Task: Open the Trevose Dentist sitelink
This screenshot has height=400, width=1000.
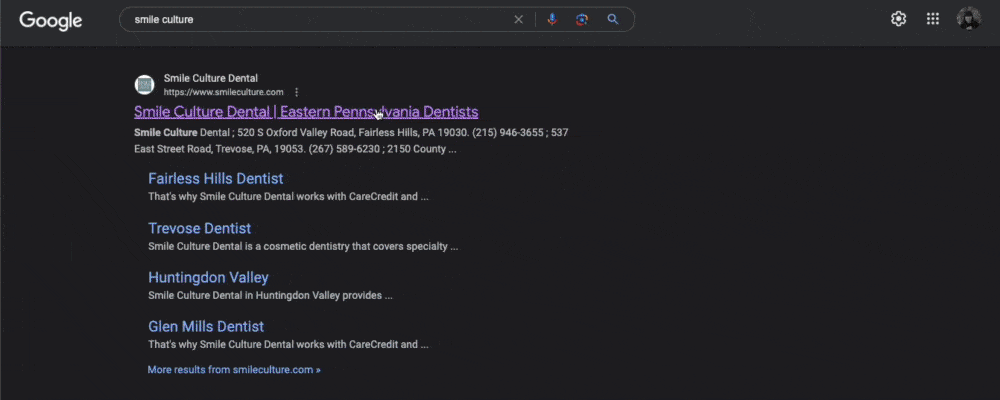Action: coord(200,228)
